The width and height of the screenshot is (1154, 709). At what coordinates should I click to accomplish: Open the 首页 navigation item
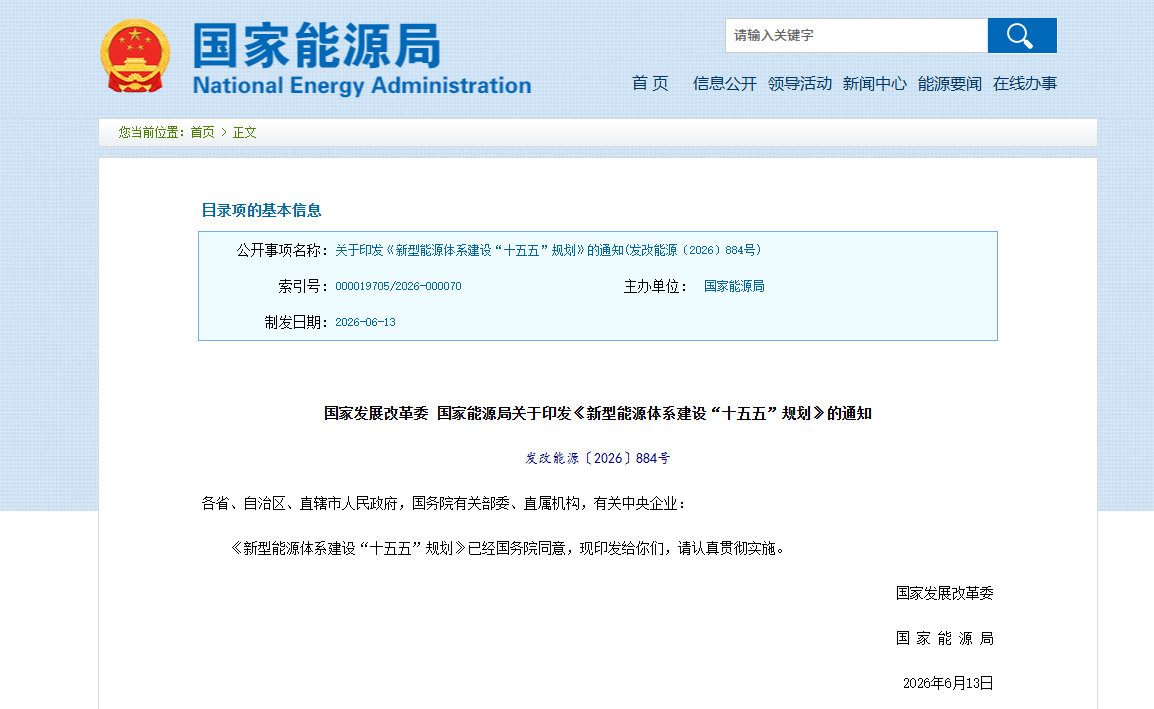650,83
